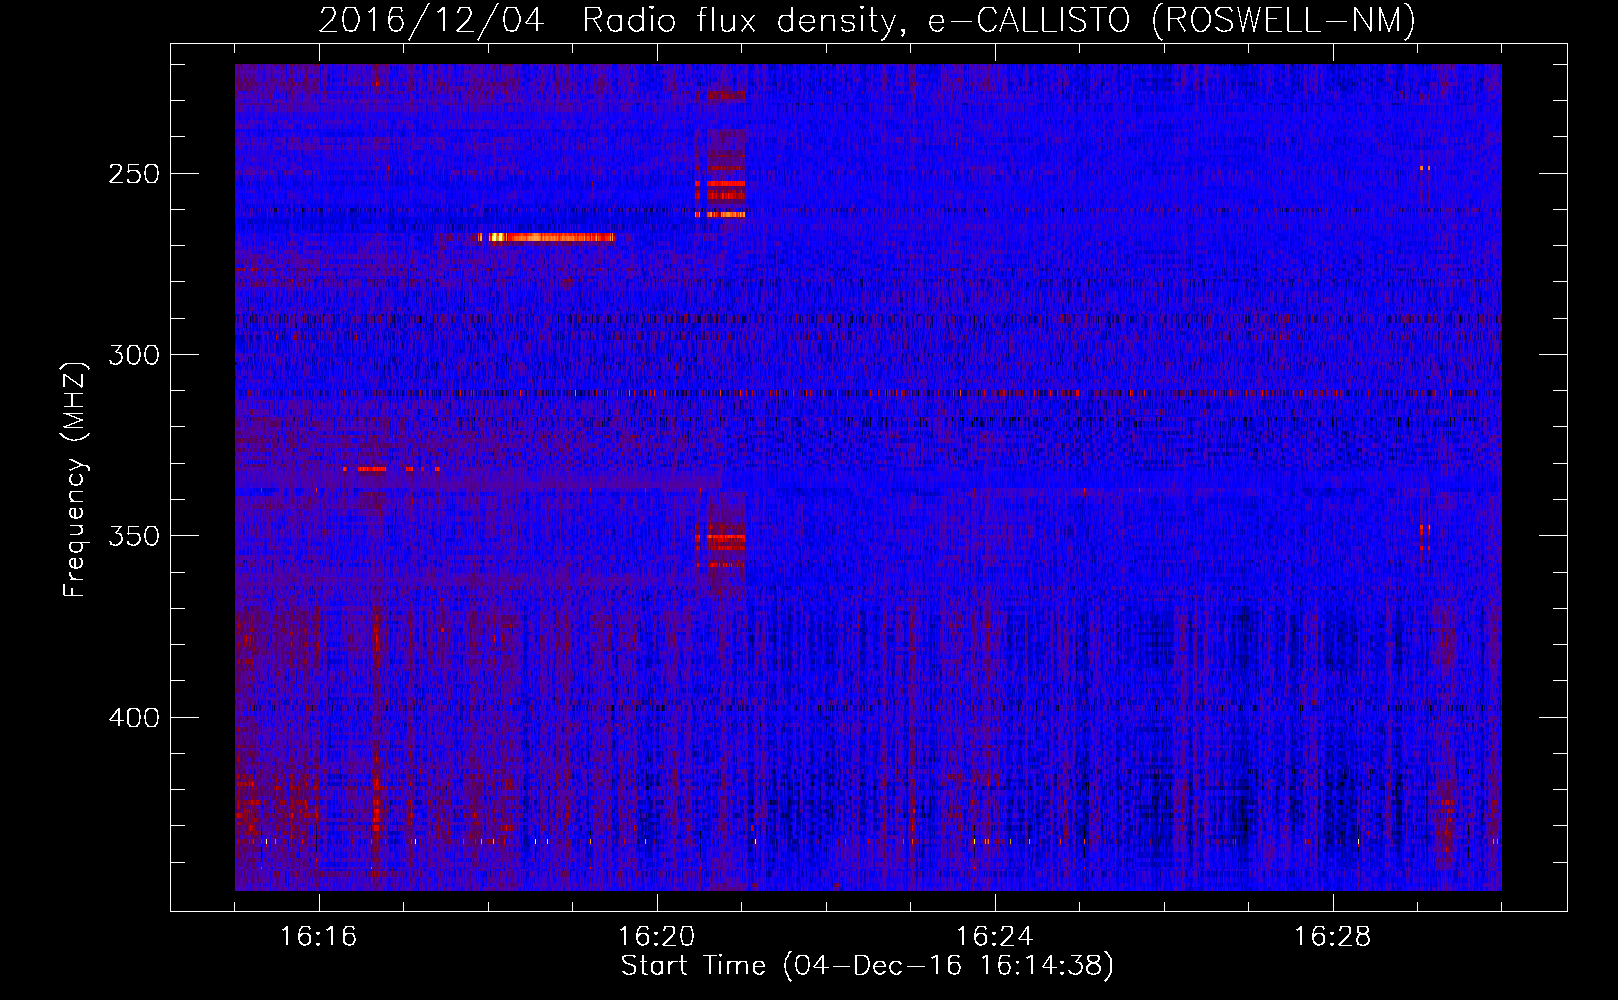Click the 400 frequency tick label
1618x1000 pixels.
[x=133, y=718]
